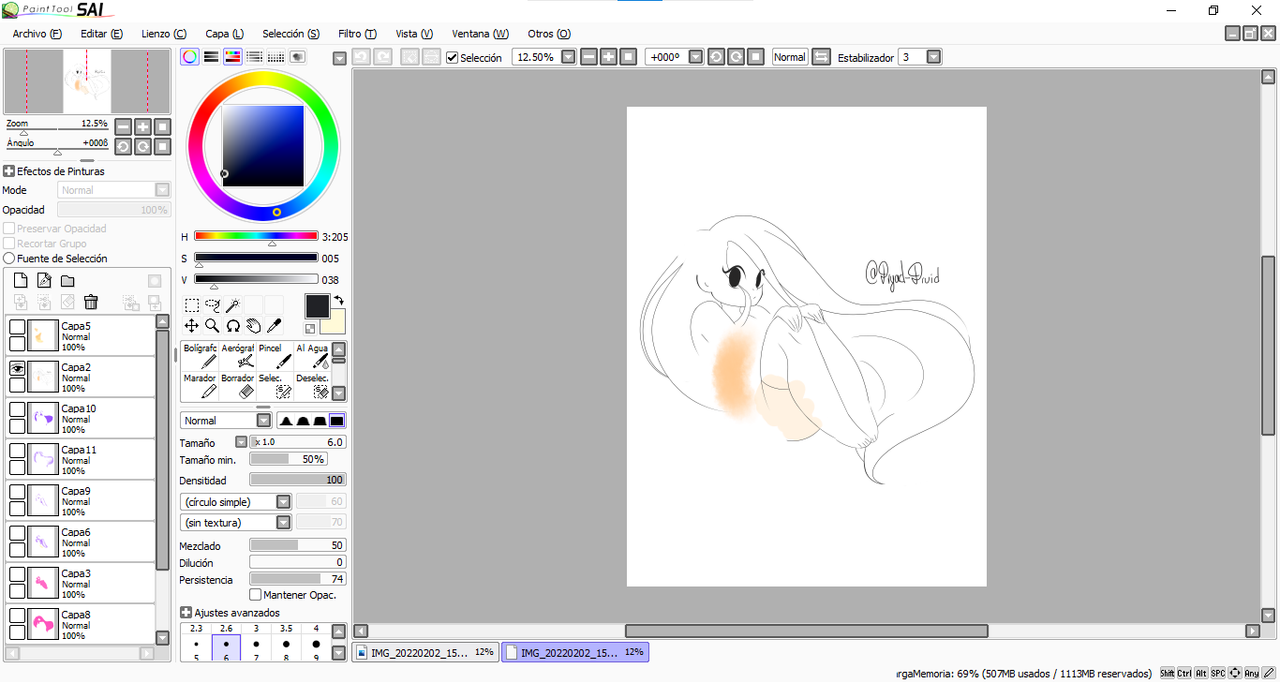Viewport: 1280px width, 682px height.
Task: Enable the Mantener Opac. checkbox
Action: click(255, 595)
